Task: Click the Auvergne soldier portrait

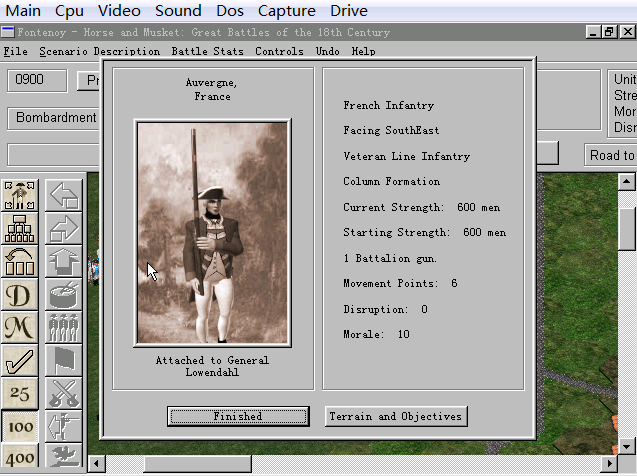Action: 212,233
